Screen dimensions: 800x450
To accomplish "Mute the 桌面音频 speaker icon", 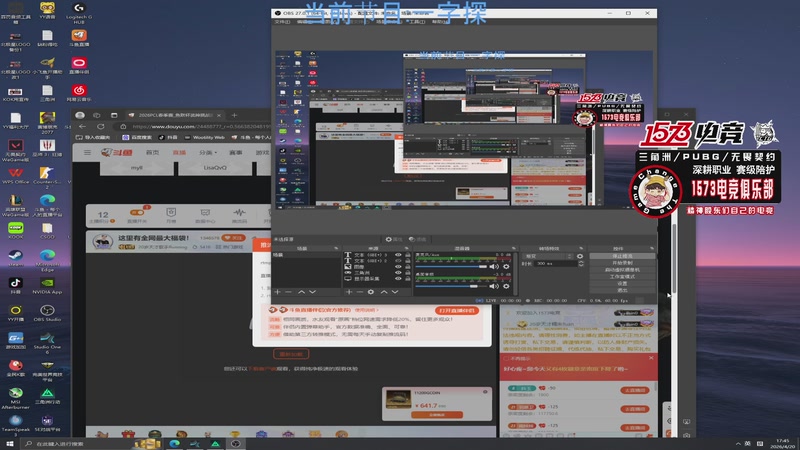I will (x=494, y=286).
